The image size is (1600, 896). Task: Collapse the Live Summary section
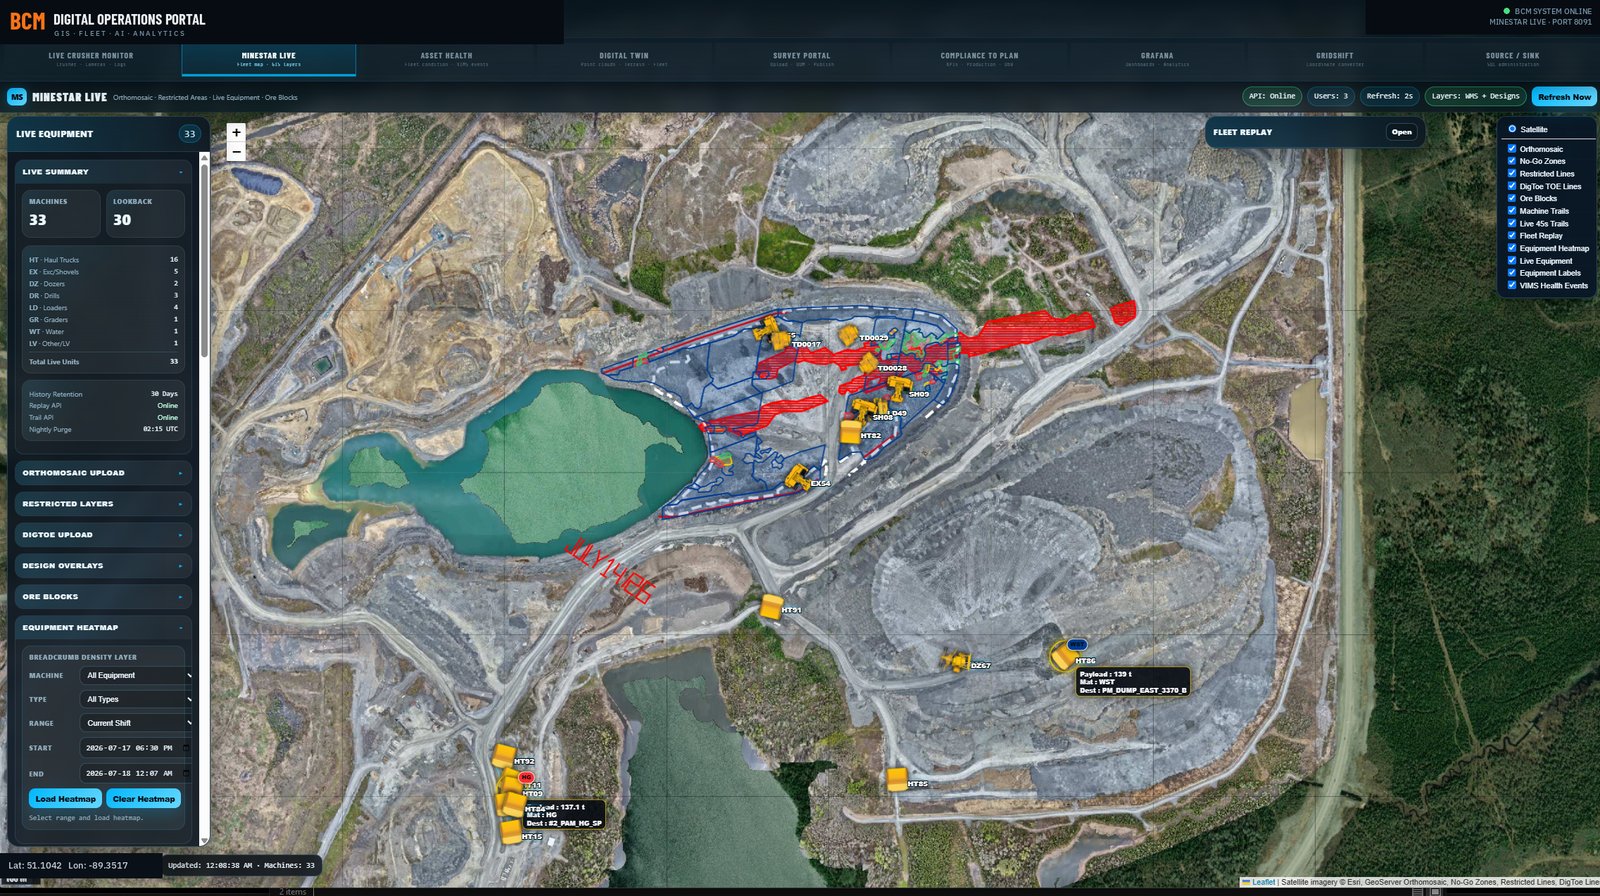(x=102, y=172)
